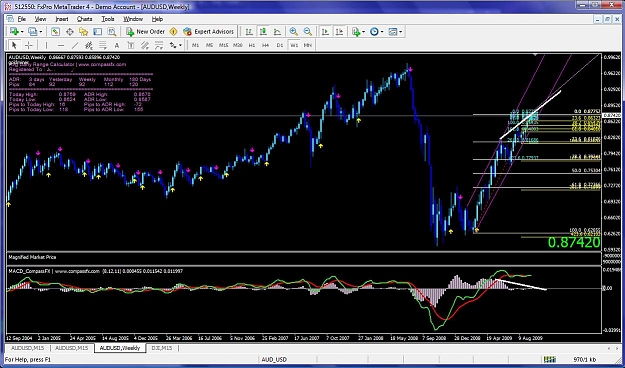Switch timeframe to M1
625x368 pixels.
(195, 45)
